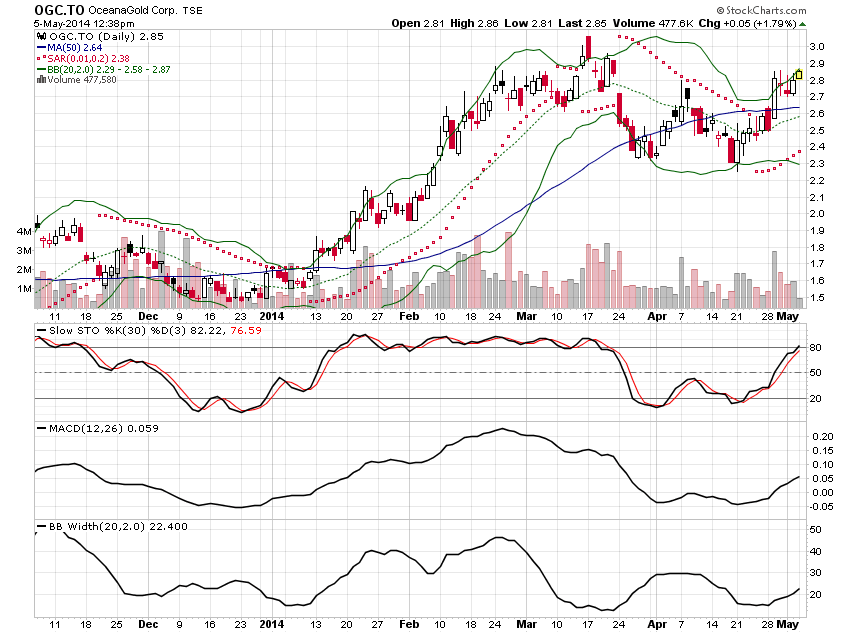Click the 5-May-2014 12:38pm timestamp

(84, 24)
